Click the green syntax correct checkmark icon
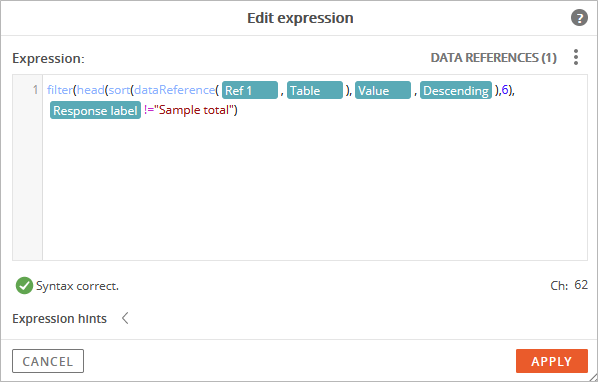The image size is (598, 382). coord(24,286)
